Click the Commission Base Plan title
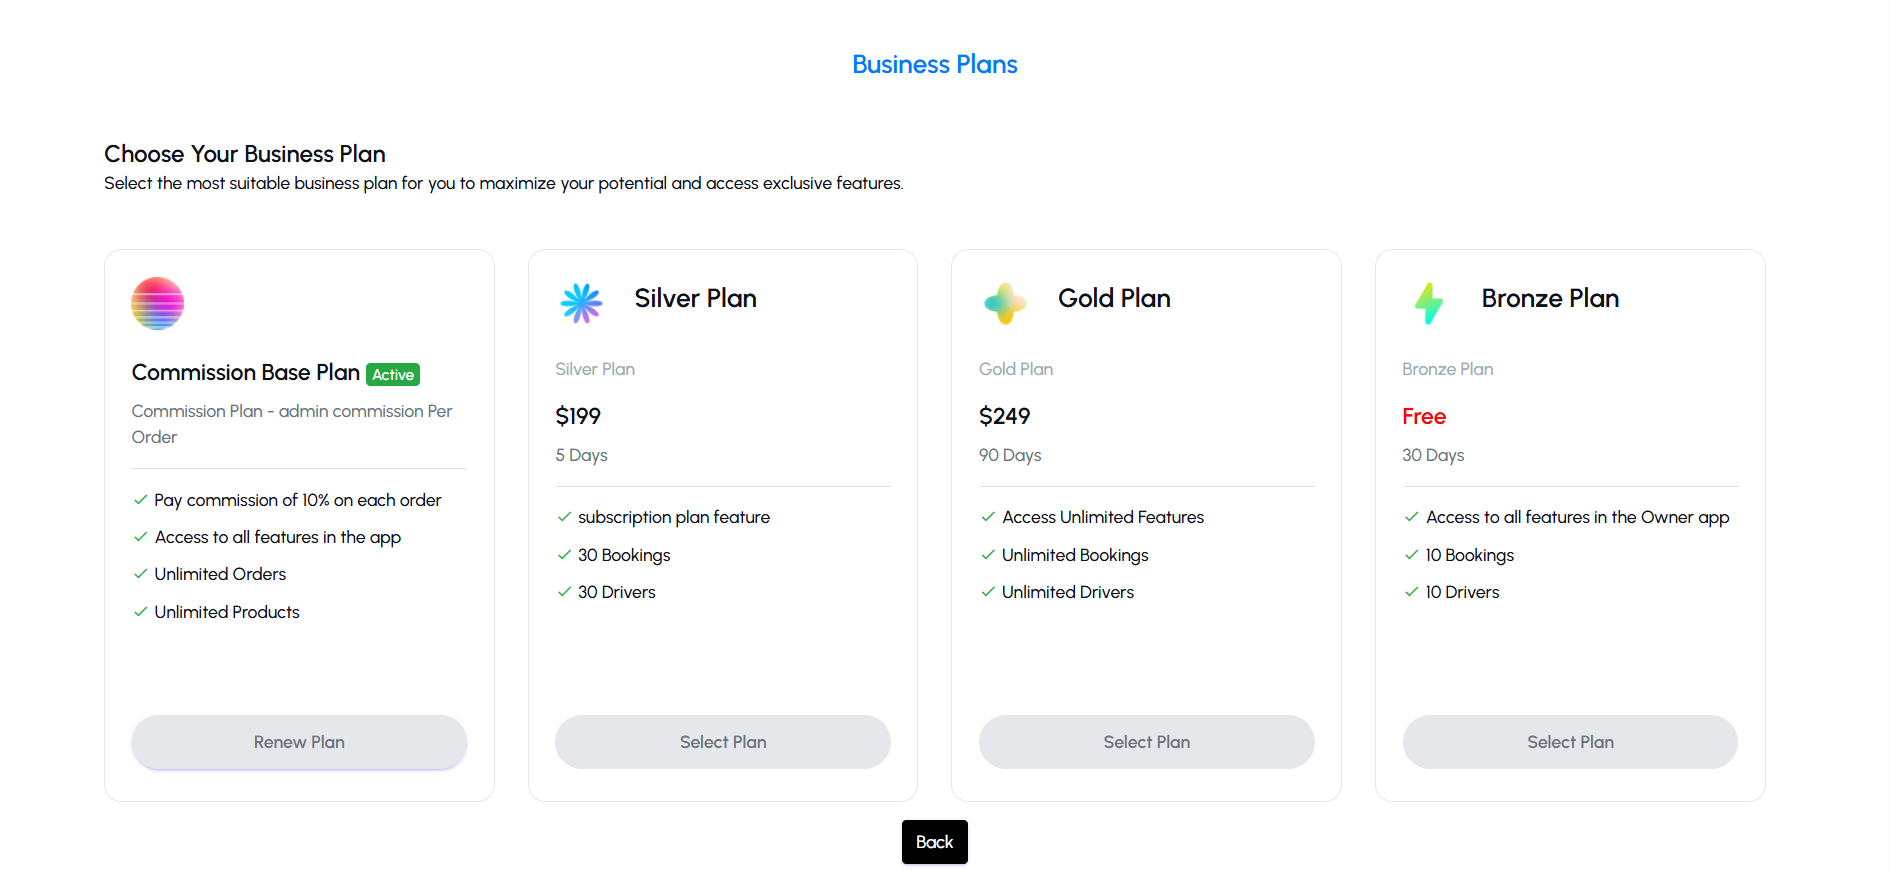Image resolution: width=1890 pixels, height=871 pixels. click(245, 373)
